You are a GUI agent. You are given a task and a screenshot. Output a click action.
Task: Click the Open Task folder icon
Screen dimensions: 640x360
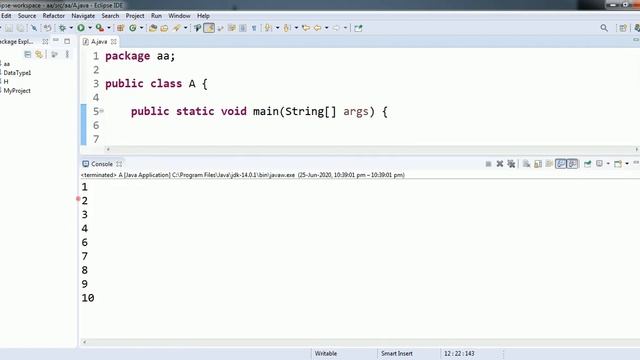coord(164,28)
